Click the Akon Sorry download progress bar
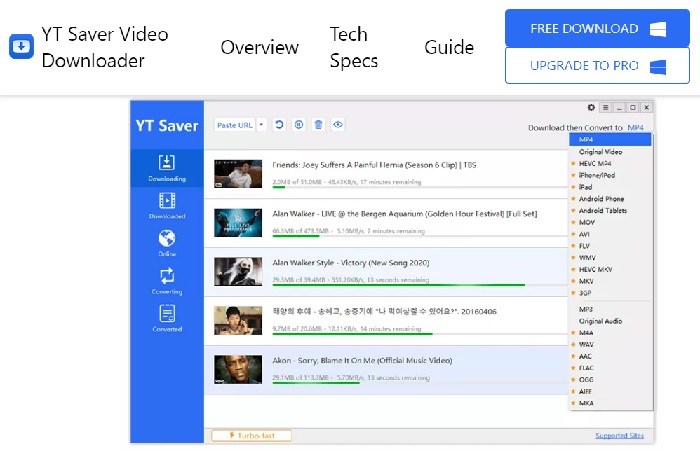Image resolution: width=700 pixels, height=451 pixels. coord(420,383)
